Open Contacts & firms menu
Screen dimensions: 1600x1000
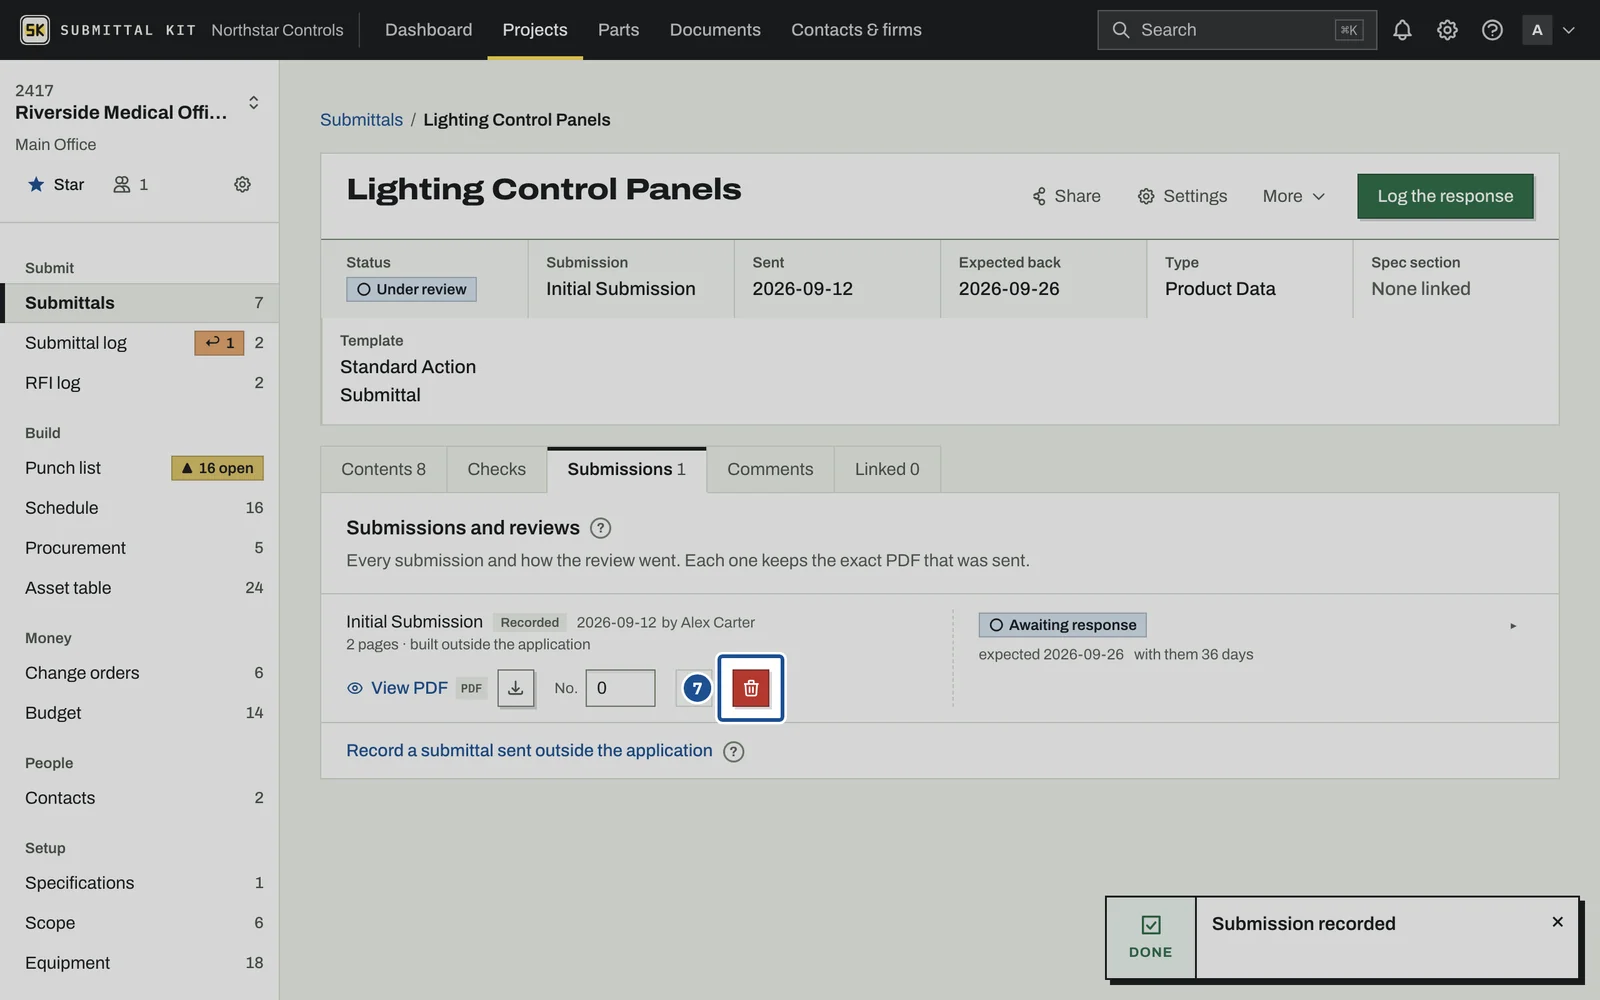pyautogui.click(x=856, y=30)
